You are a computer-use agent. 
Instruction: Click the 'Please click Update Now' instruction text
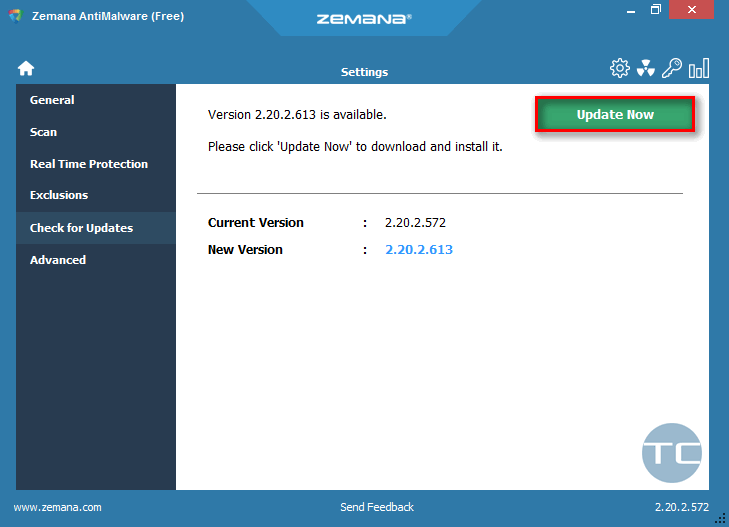(355, 147)
